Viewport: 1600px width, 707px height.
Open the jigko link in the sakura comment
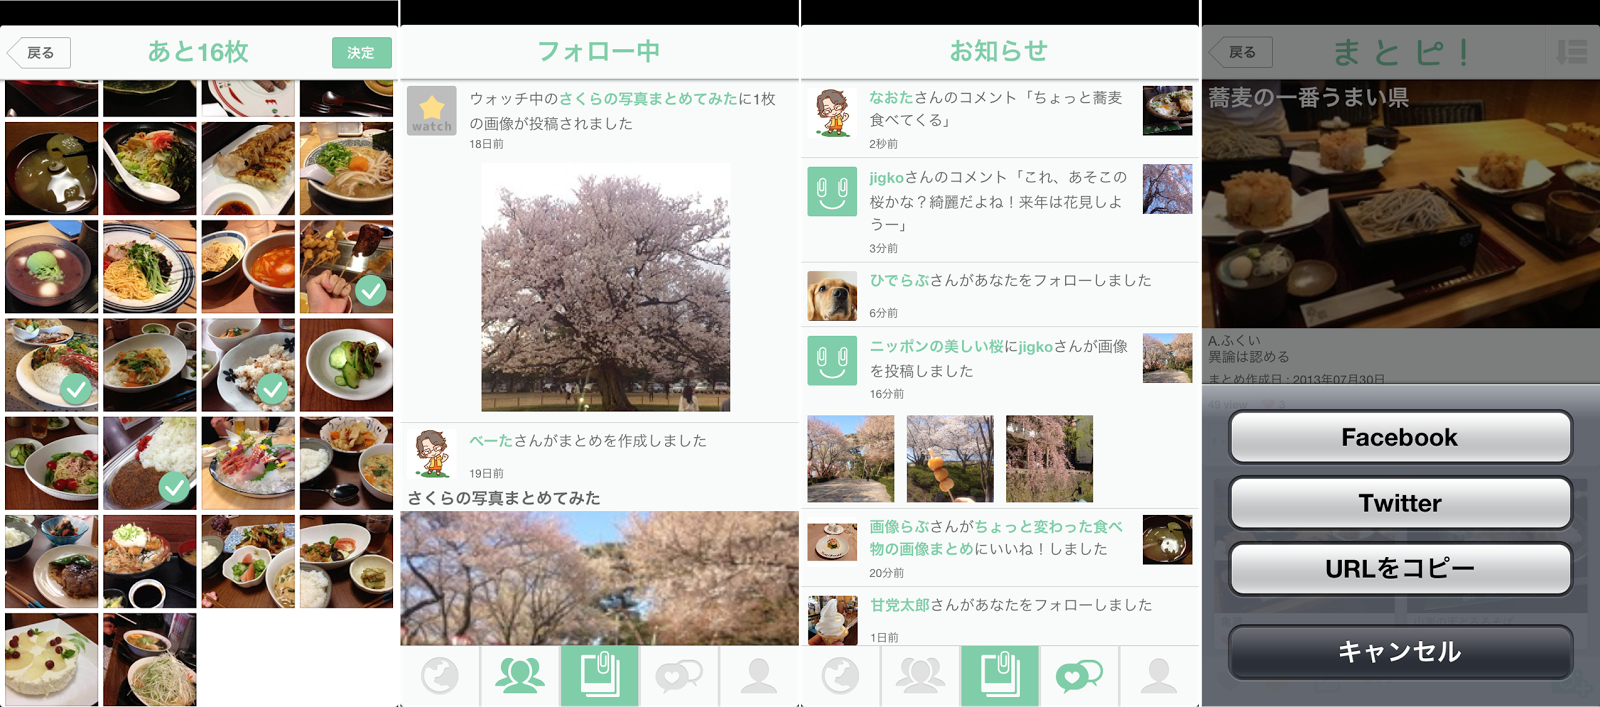(x=886, y=177)
